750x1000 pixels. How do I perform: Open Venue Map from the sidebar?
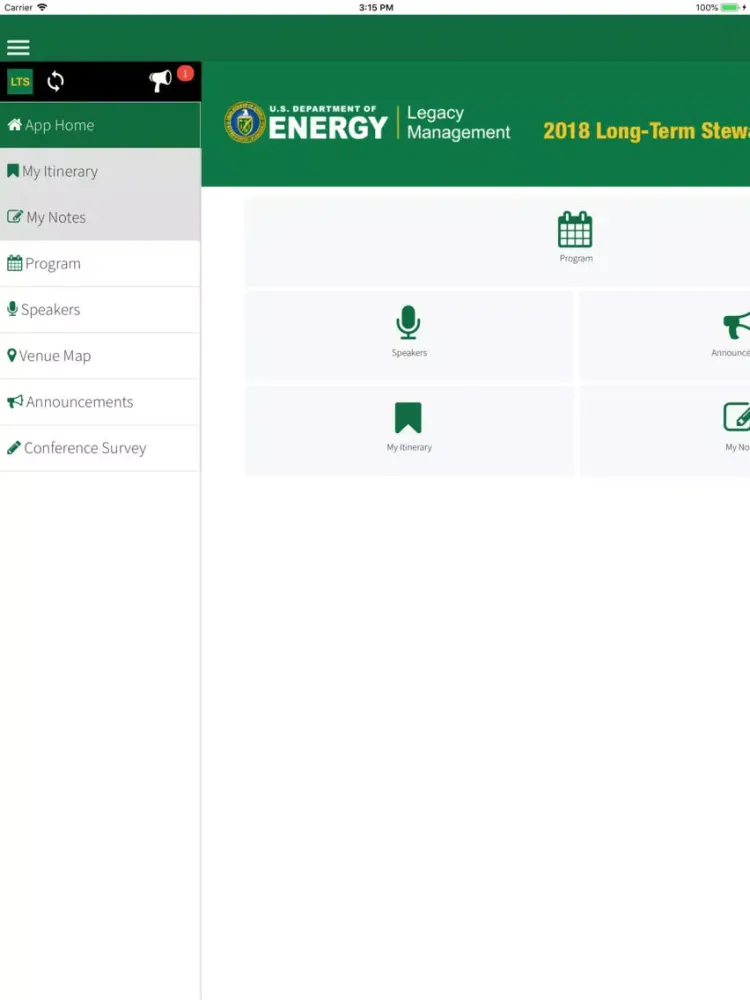coord(100,355)
